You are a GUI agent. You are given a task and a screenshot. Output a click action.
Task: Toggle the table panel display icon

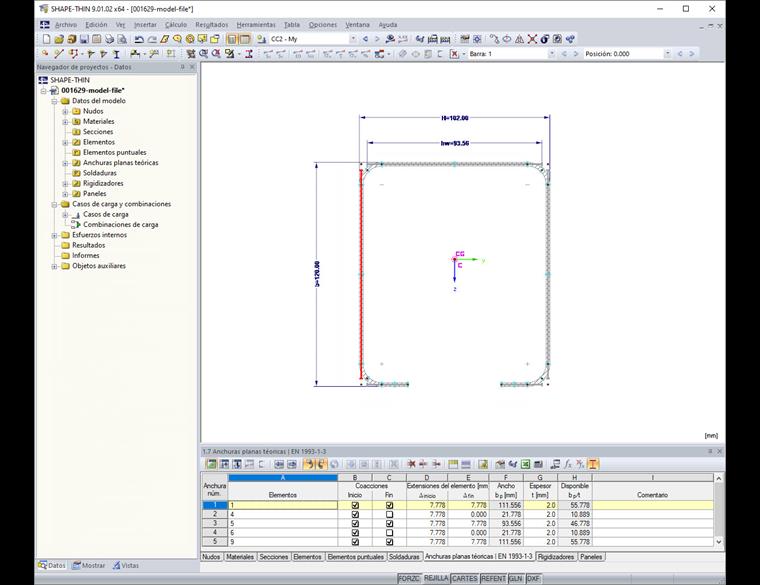245,39
